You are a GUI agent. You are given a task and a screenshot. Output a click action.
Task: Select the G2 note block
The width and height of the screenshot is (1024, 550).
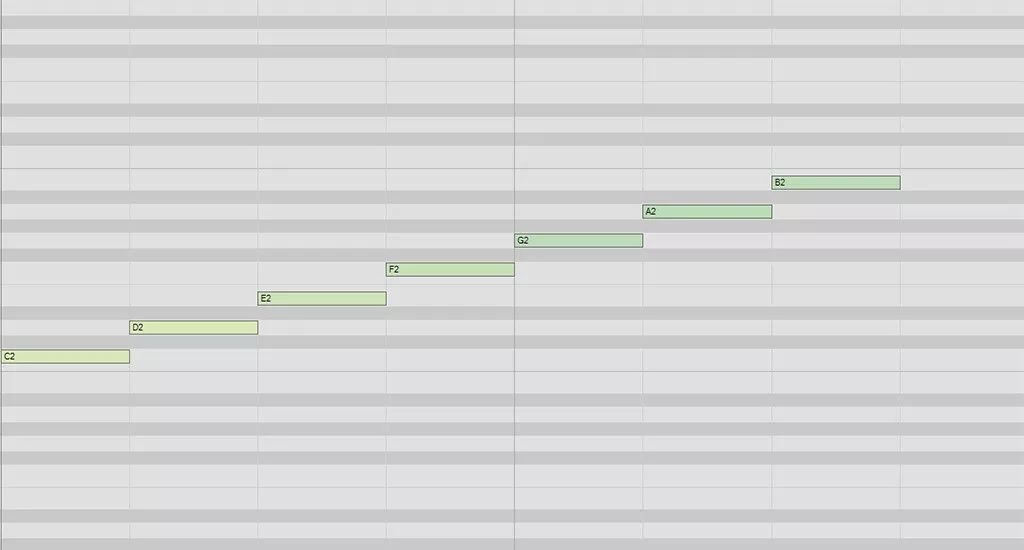pyautogui.click(x=579, y=240)
